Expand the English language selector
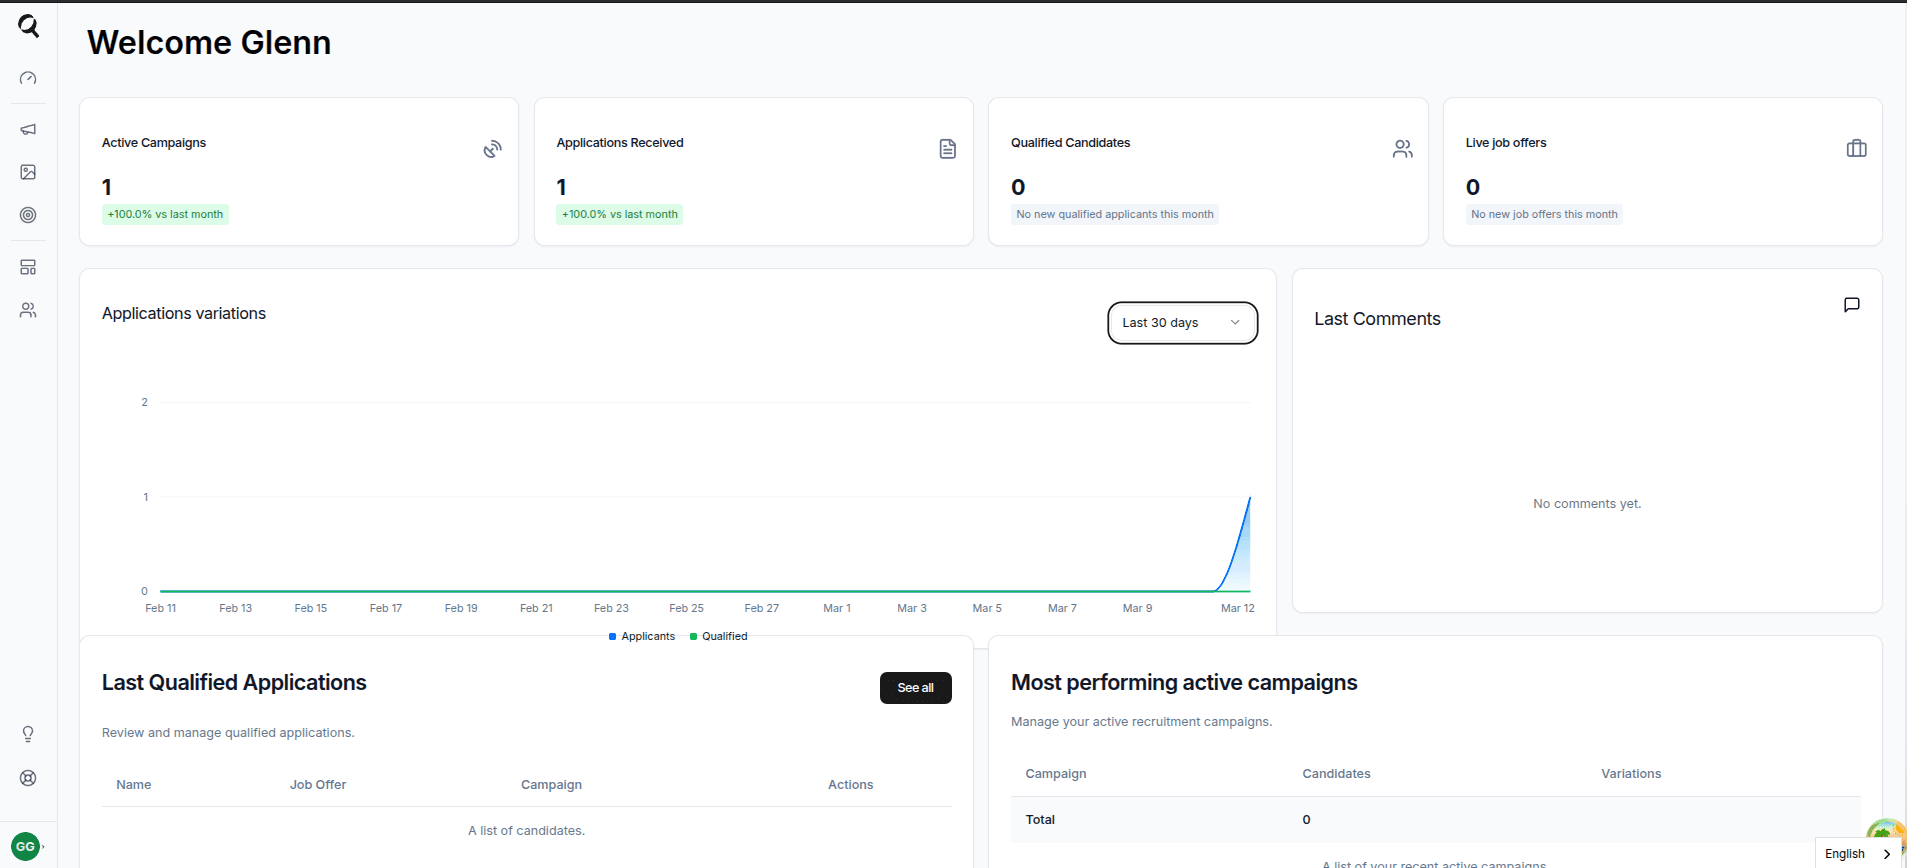The width and height of the screenshot is (1907, 868). coord(1857,853)
